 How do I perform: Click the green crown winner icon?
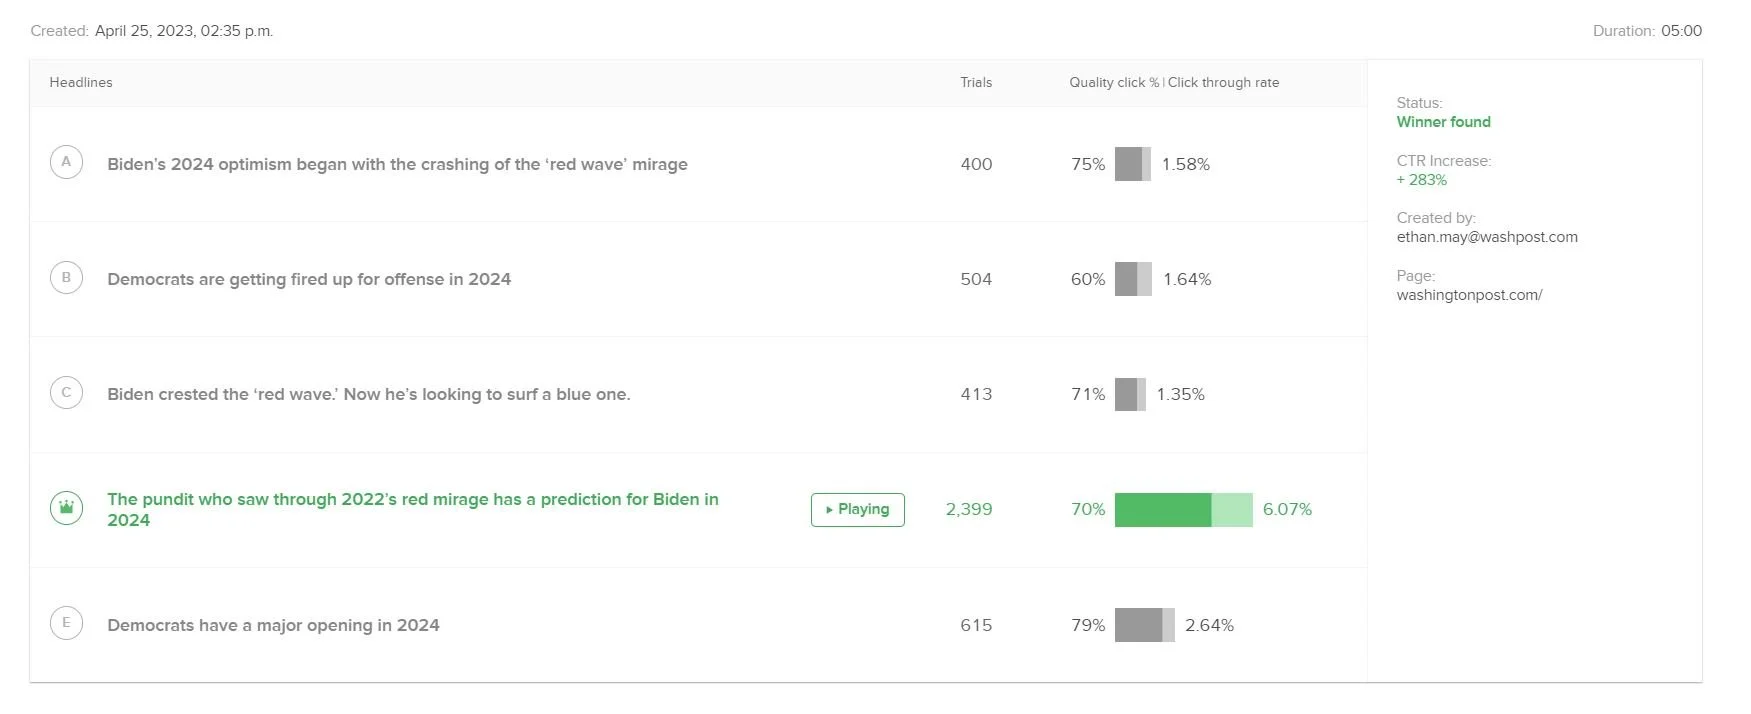click(x=66, y=508)
